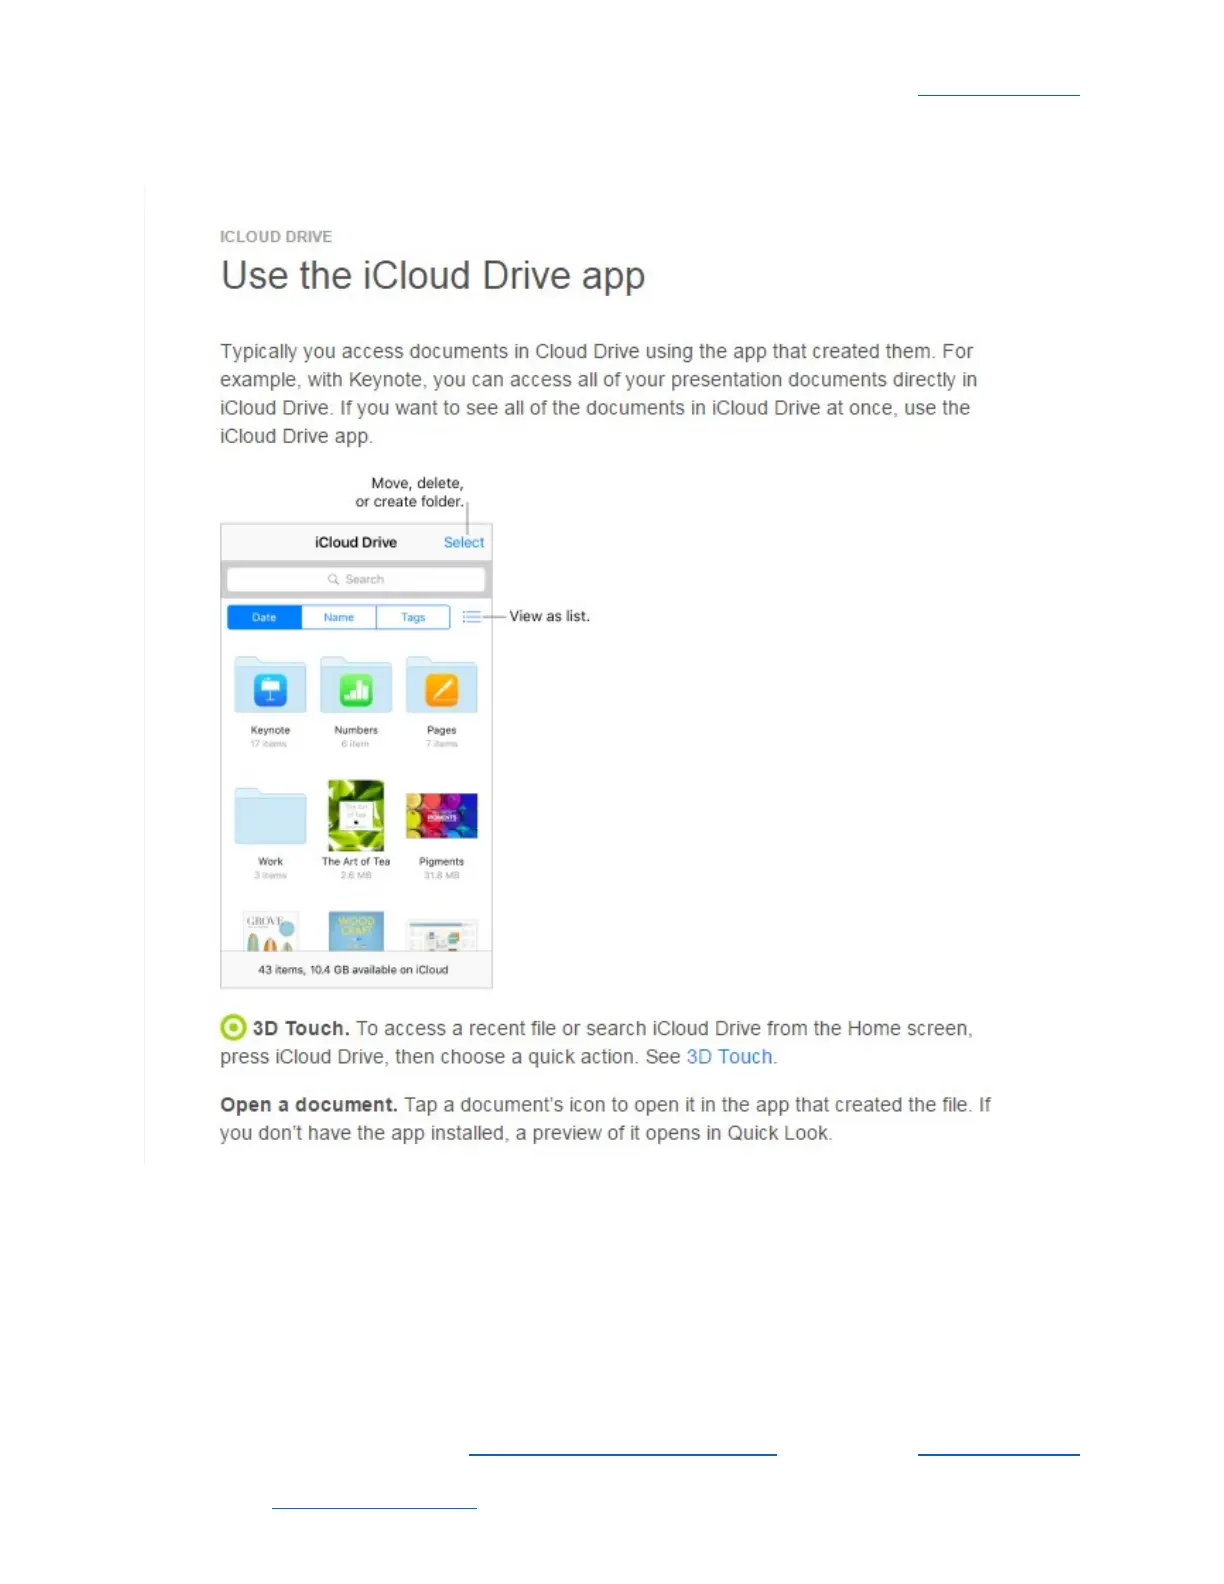
Task: Click the Use the iCloud Drive app heading
Action: (433, 276)
